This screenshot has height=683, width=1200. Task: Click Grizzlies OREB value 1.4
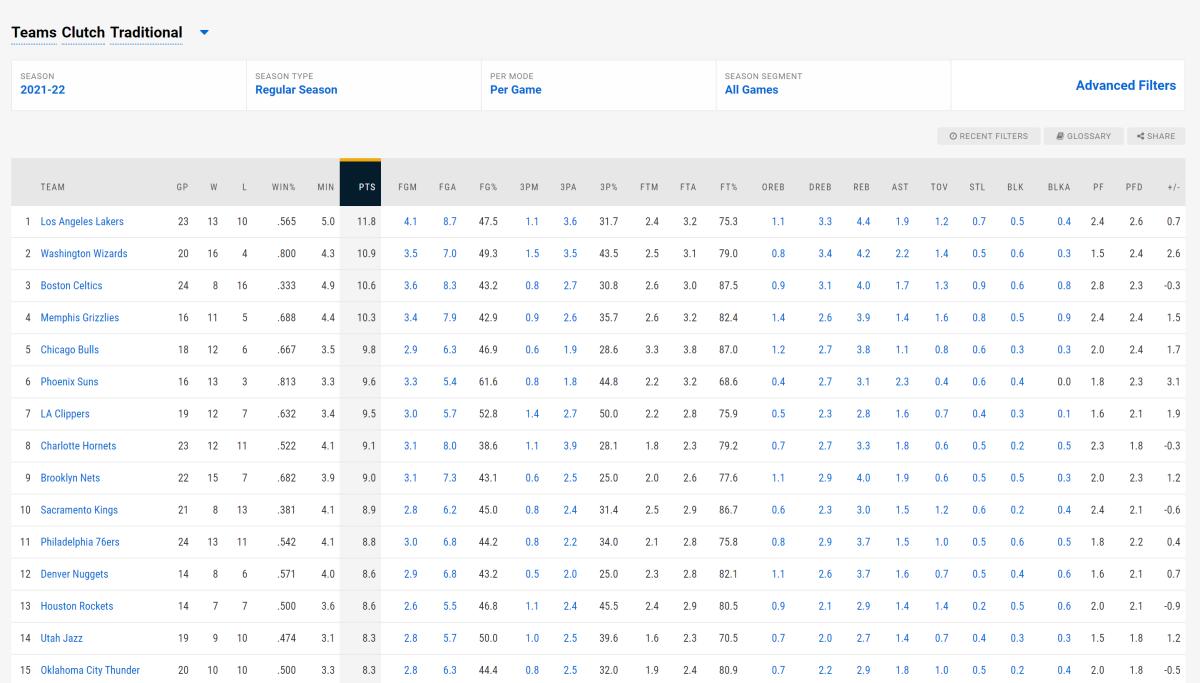(x=778, y=318)
